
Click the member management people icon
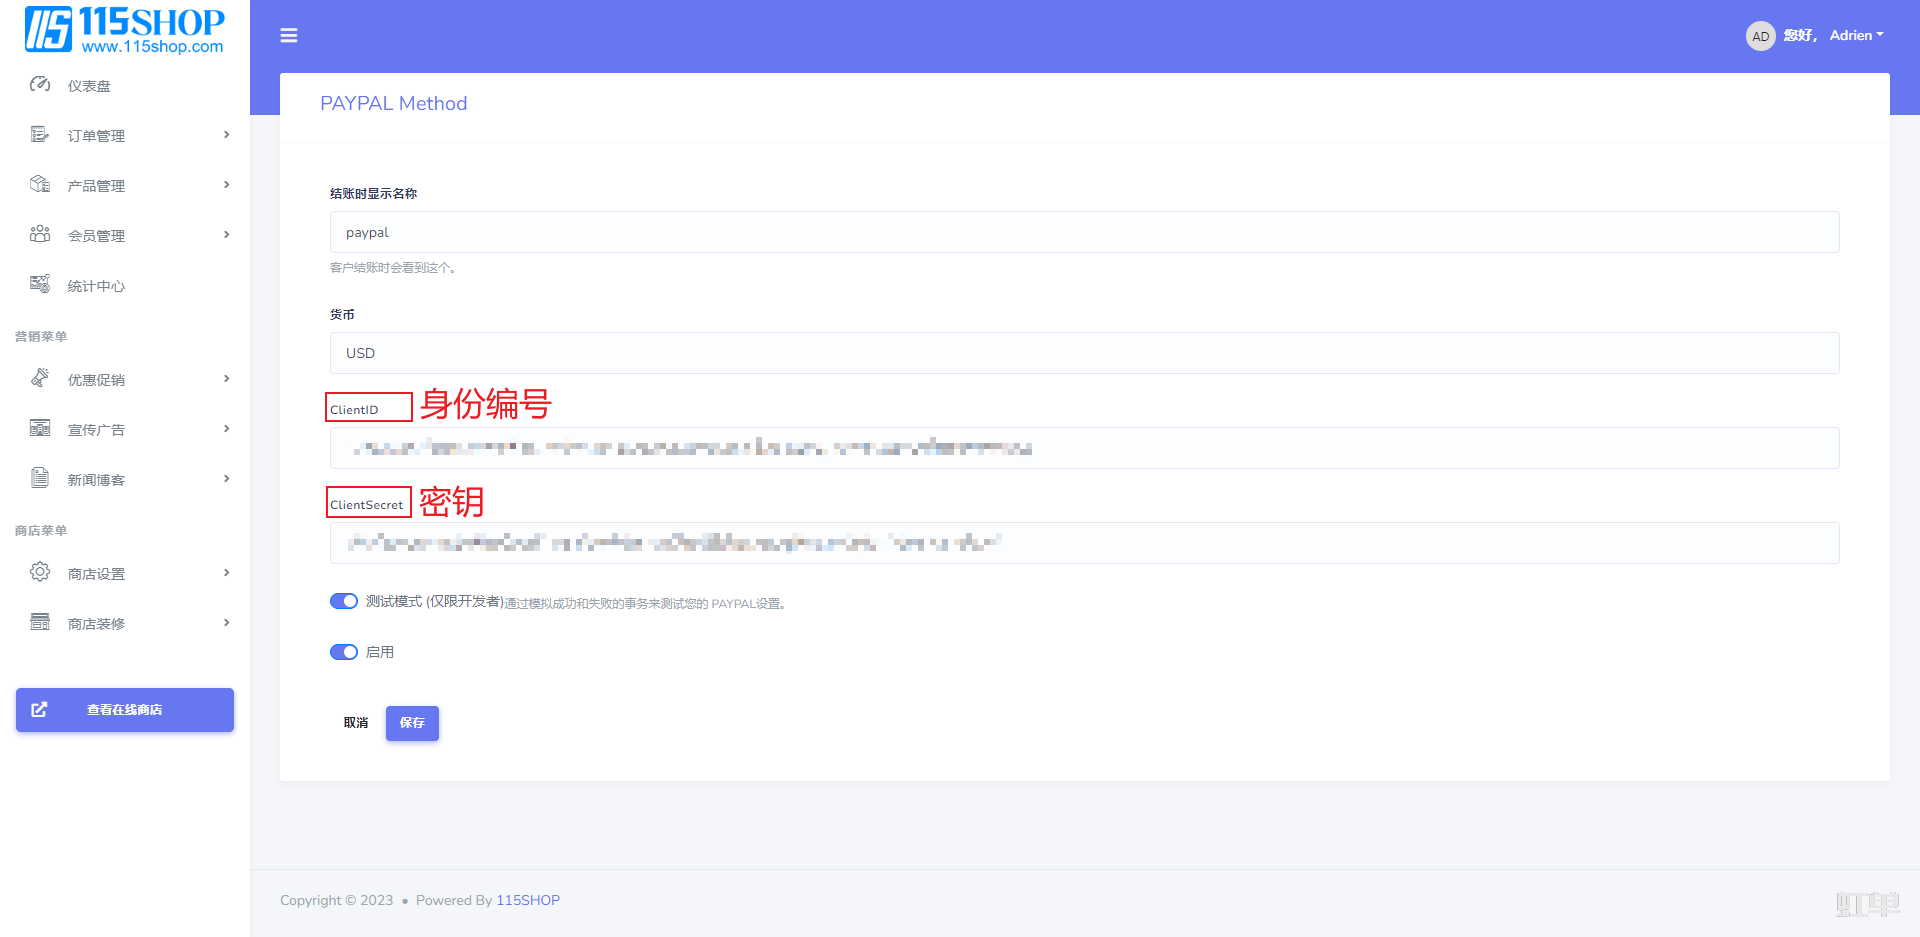[x=40, y=235]
